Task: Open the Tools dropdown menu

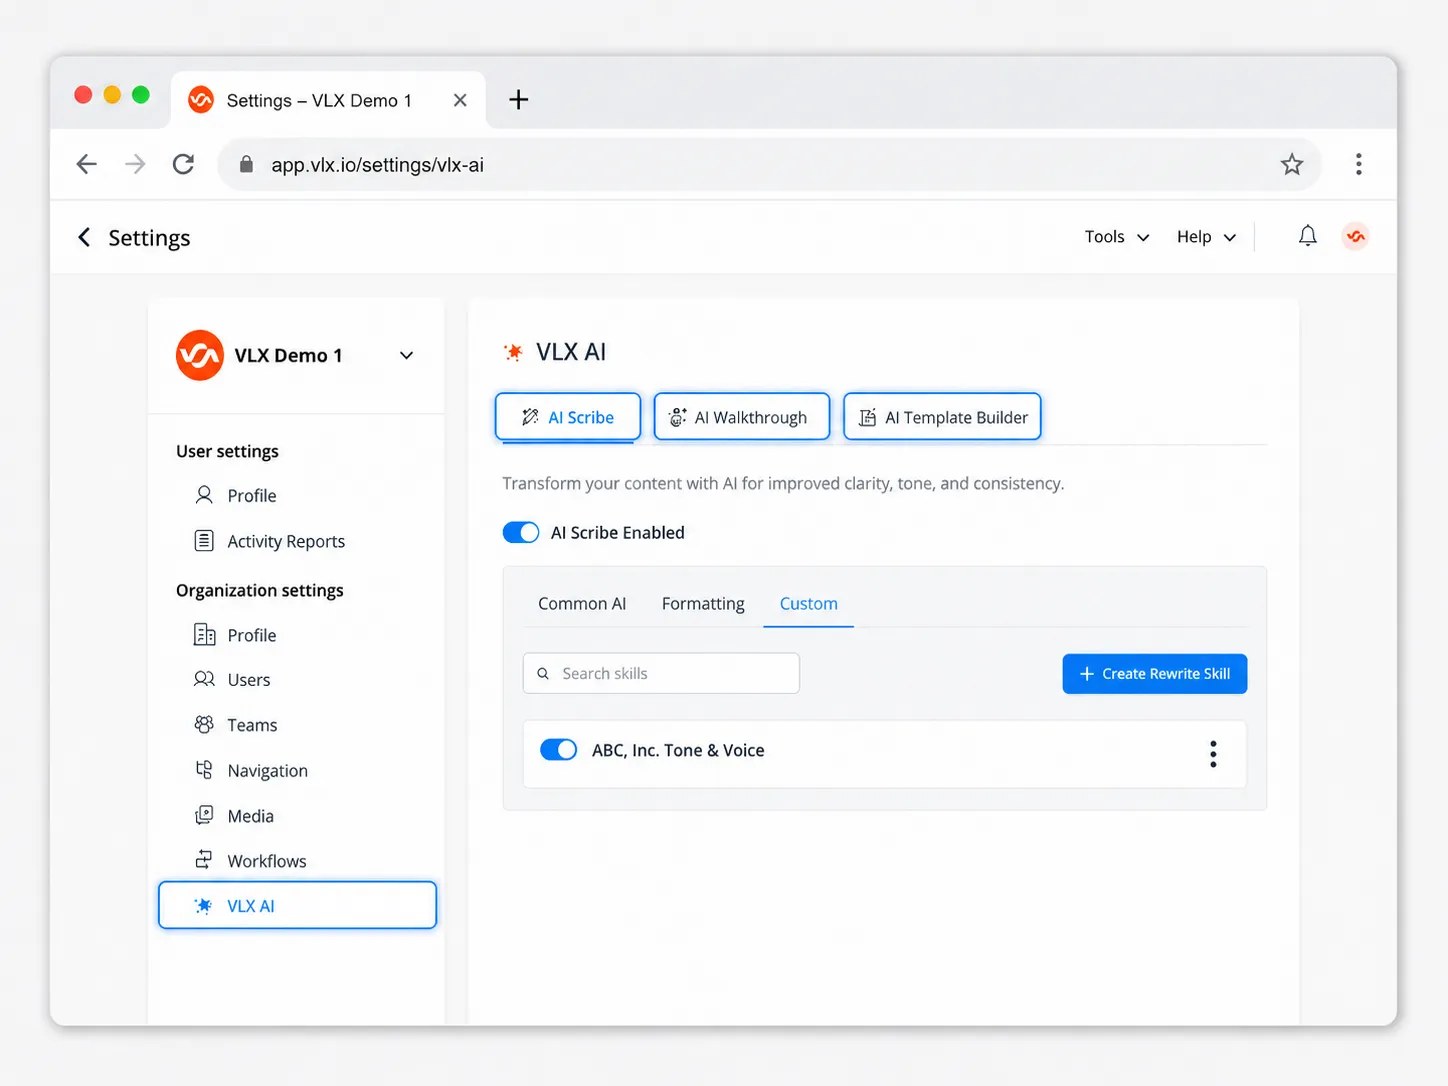Action: tap(1117, 237)
